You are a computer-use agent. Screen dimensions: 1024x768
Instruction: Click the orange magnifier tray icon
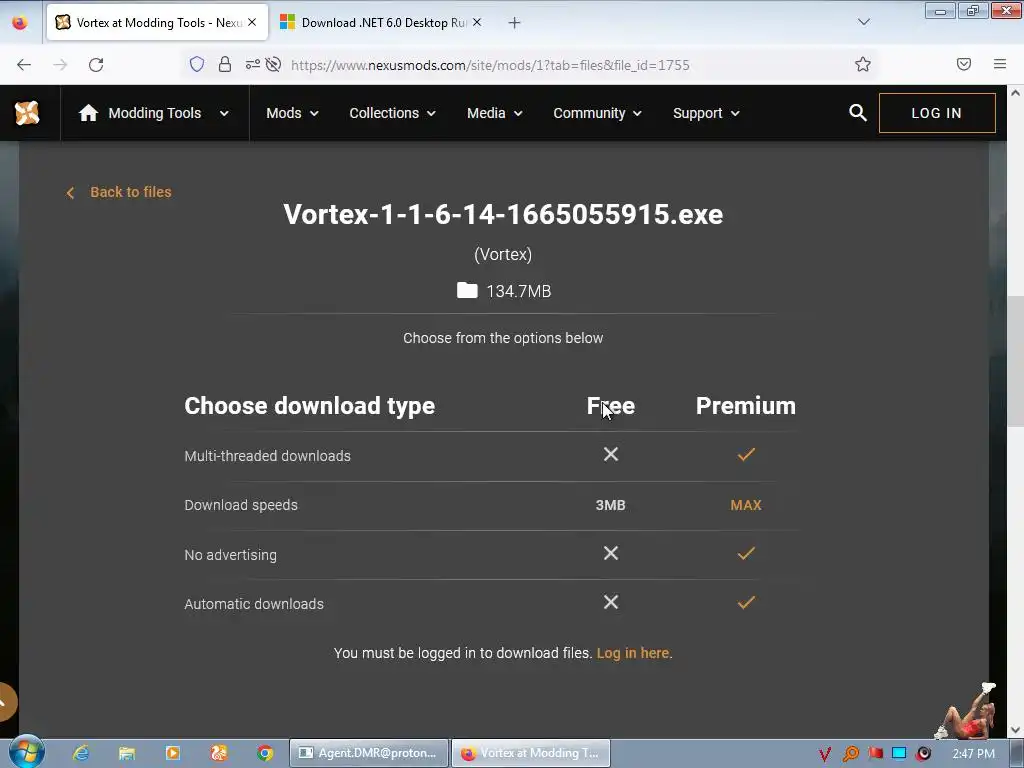click(x=850, y=754)
